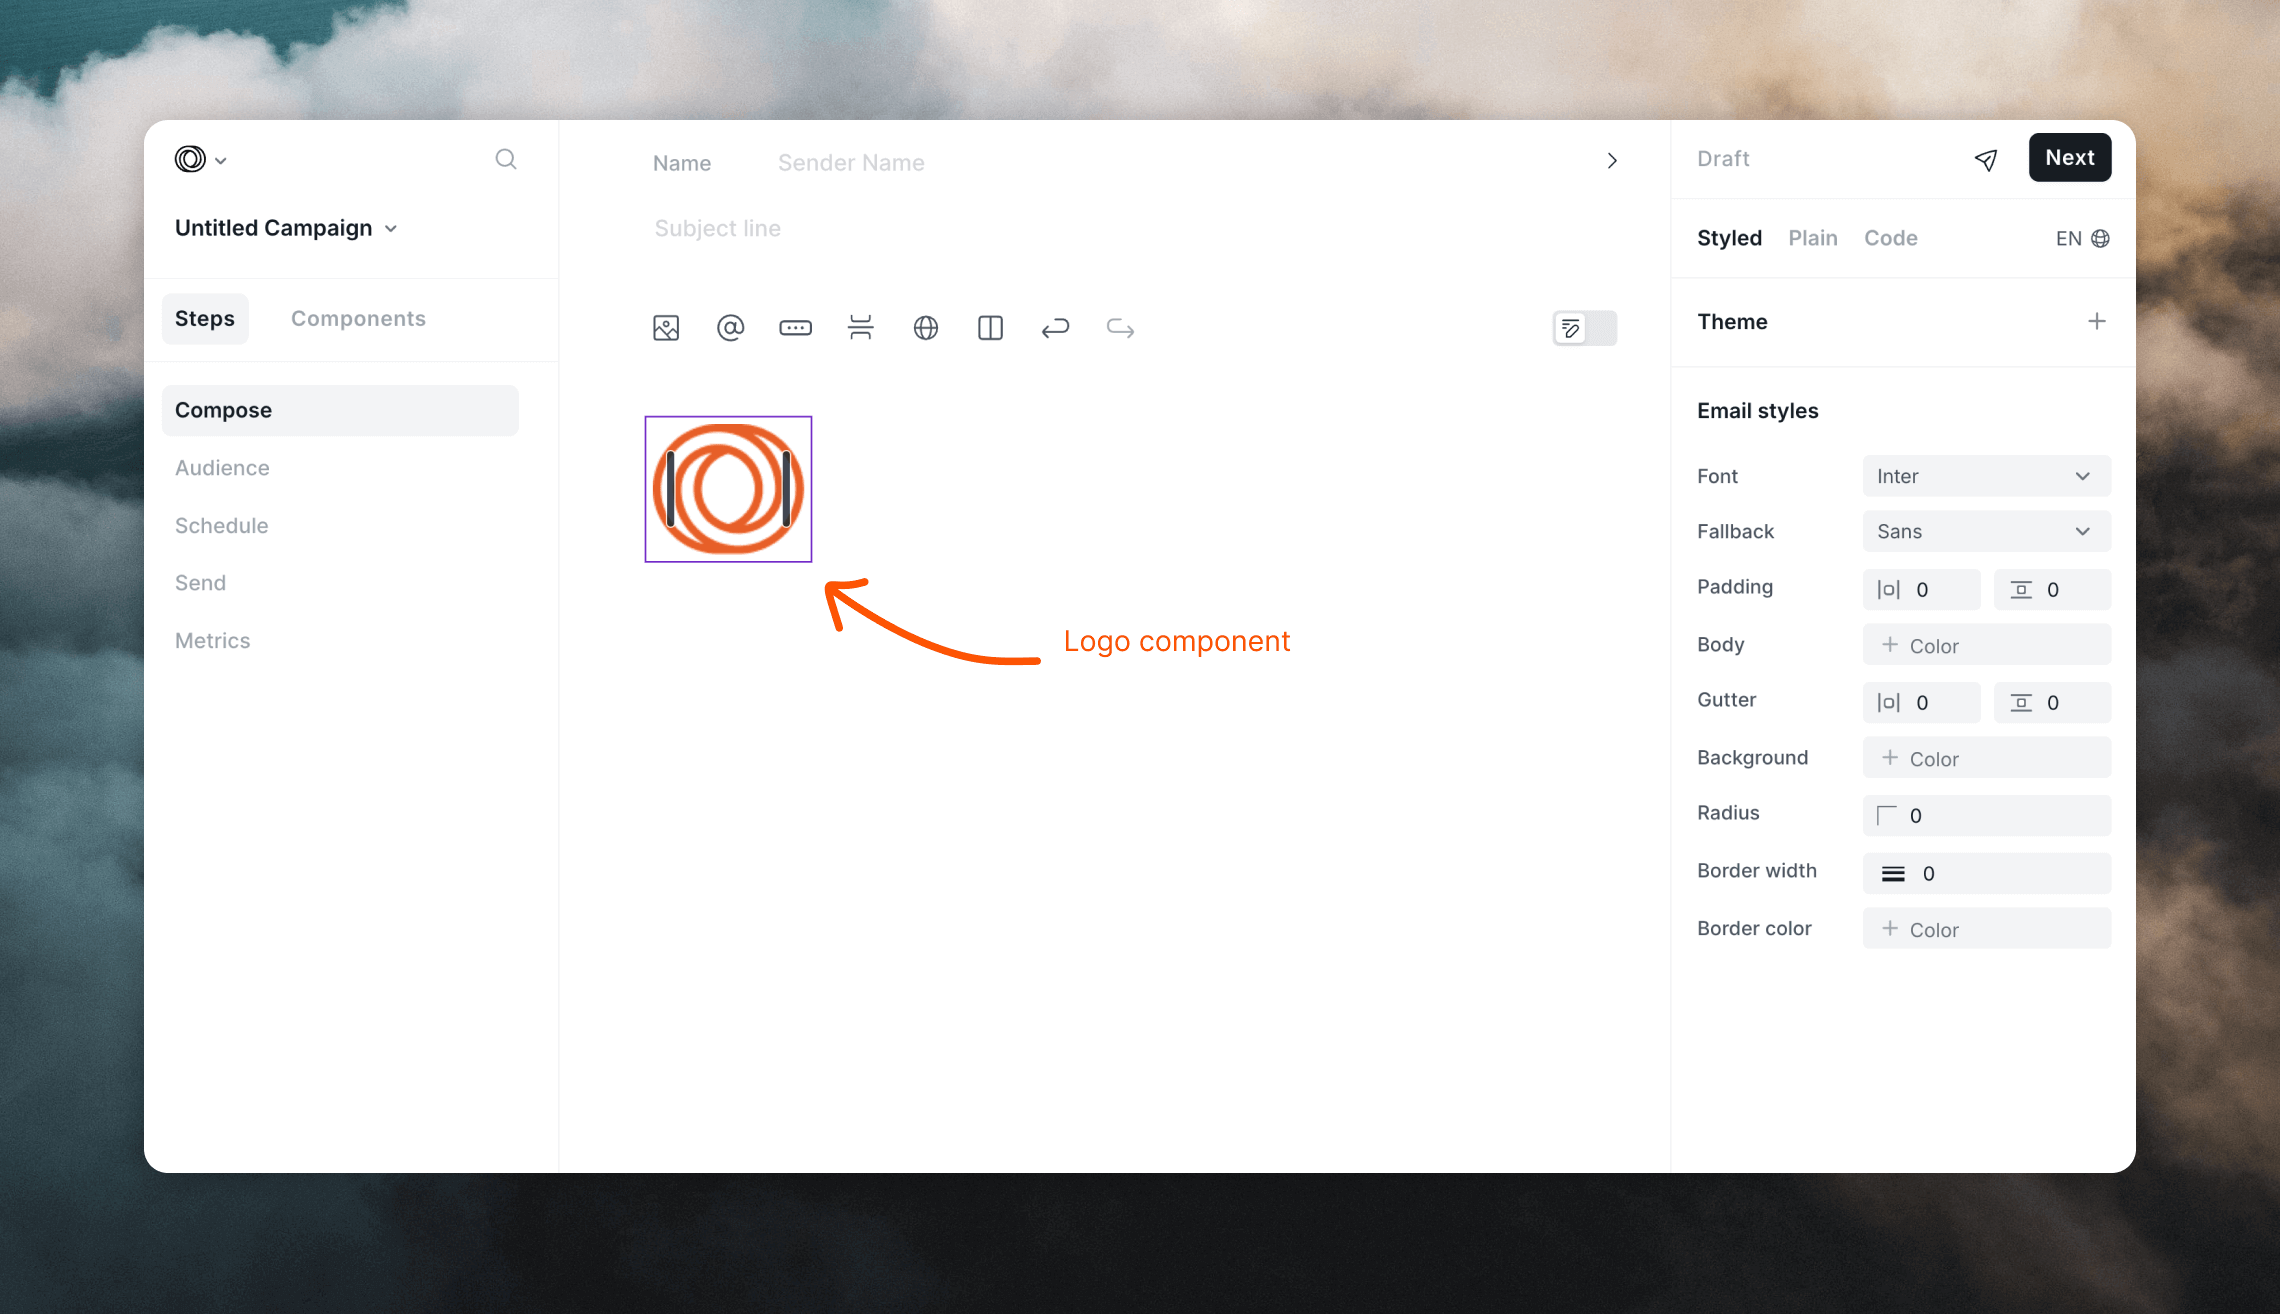
Task: Click the Next button
Action: tap(2069, 157)
